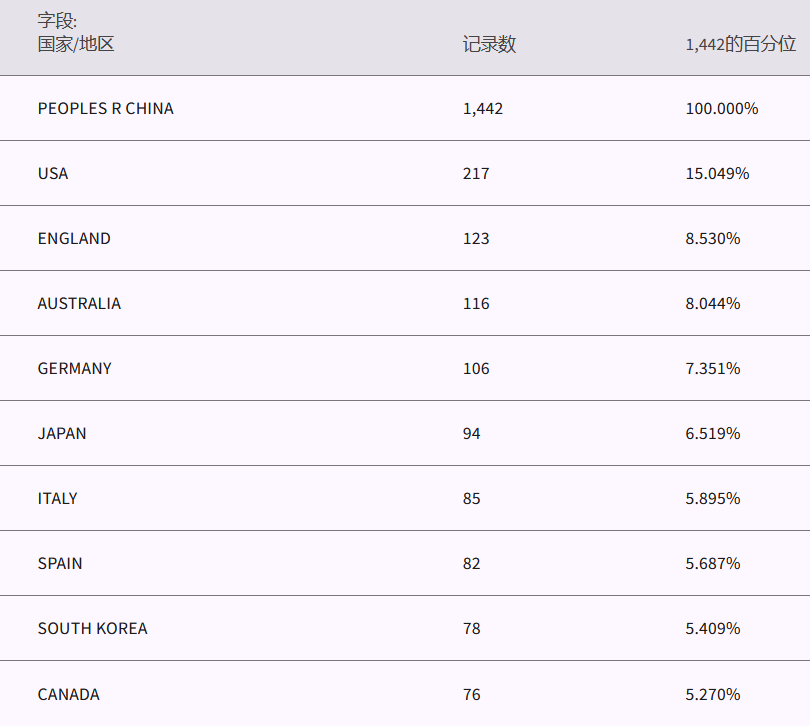
Task: Click the SOUTH KOREA entry
Action: coord(92,628)
